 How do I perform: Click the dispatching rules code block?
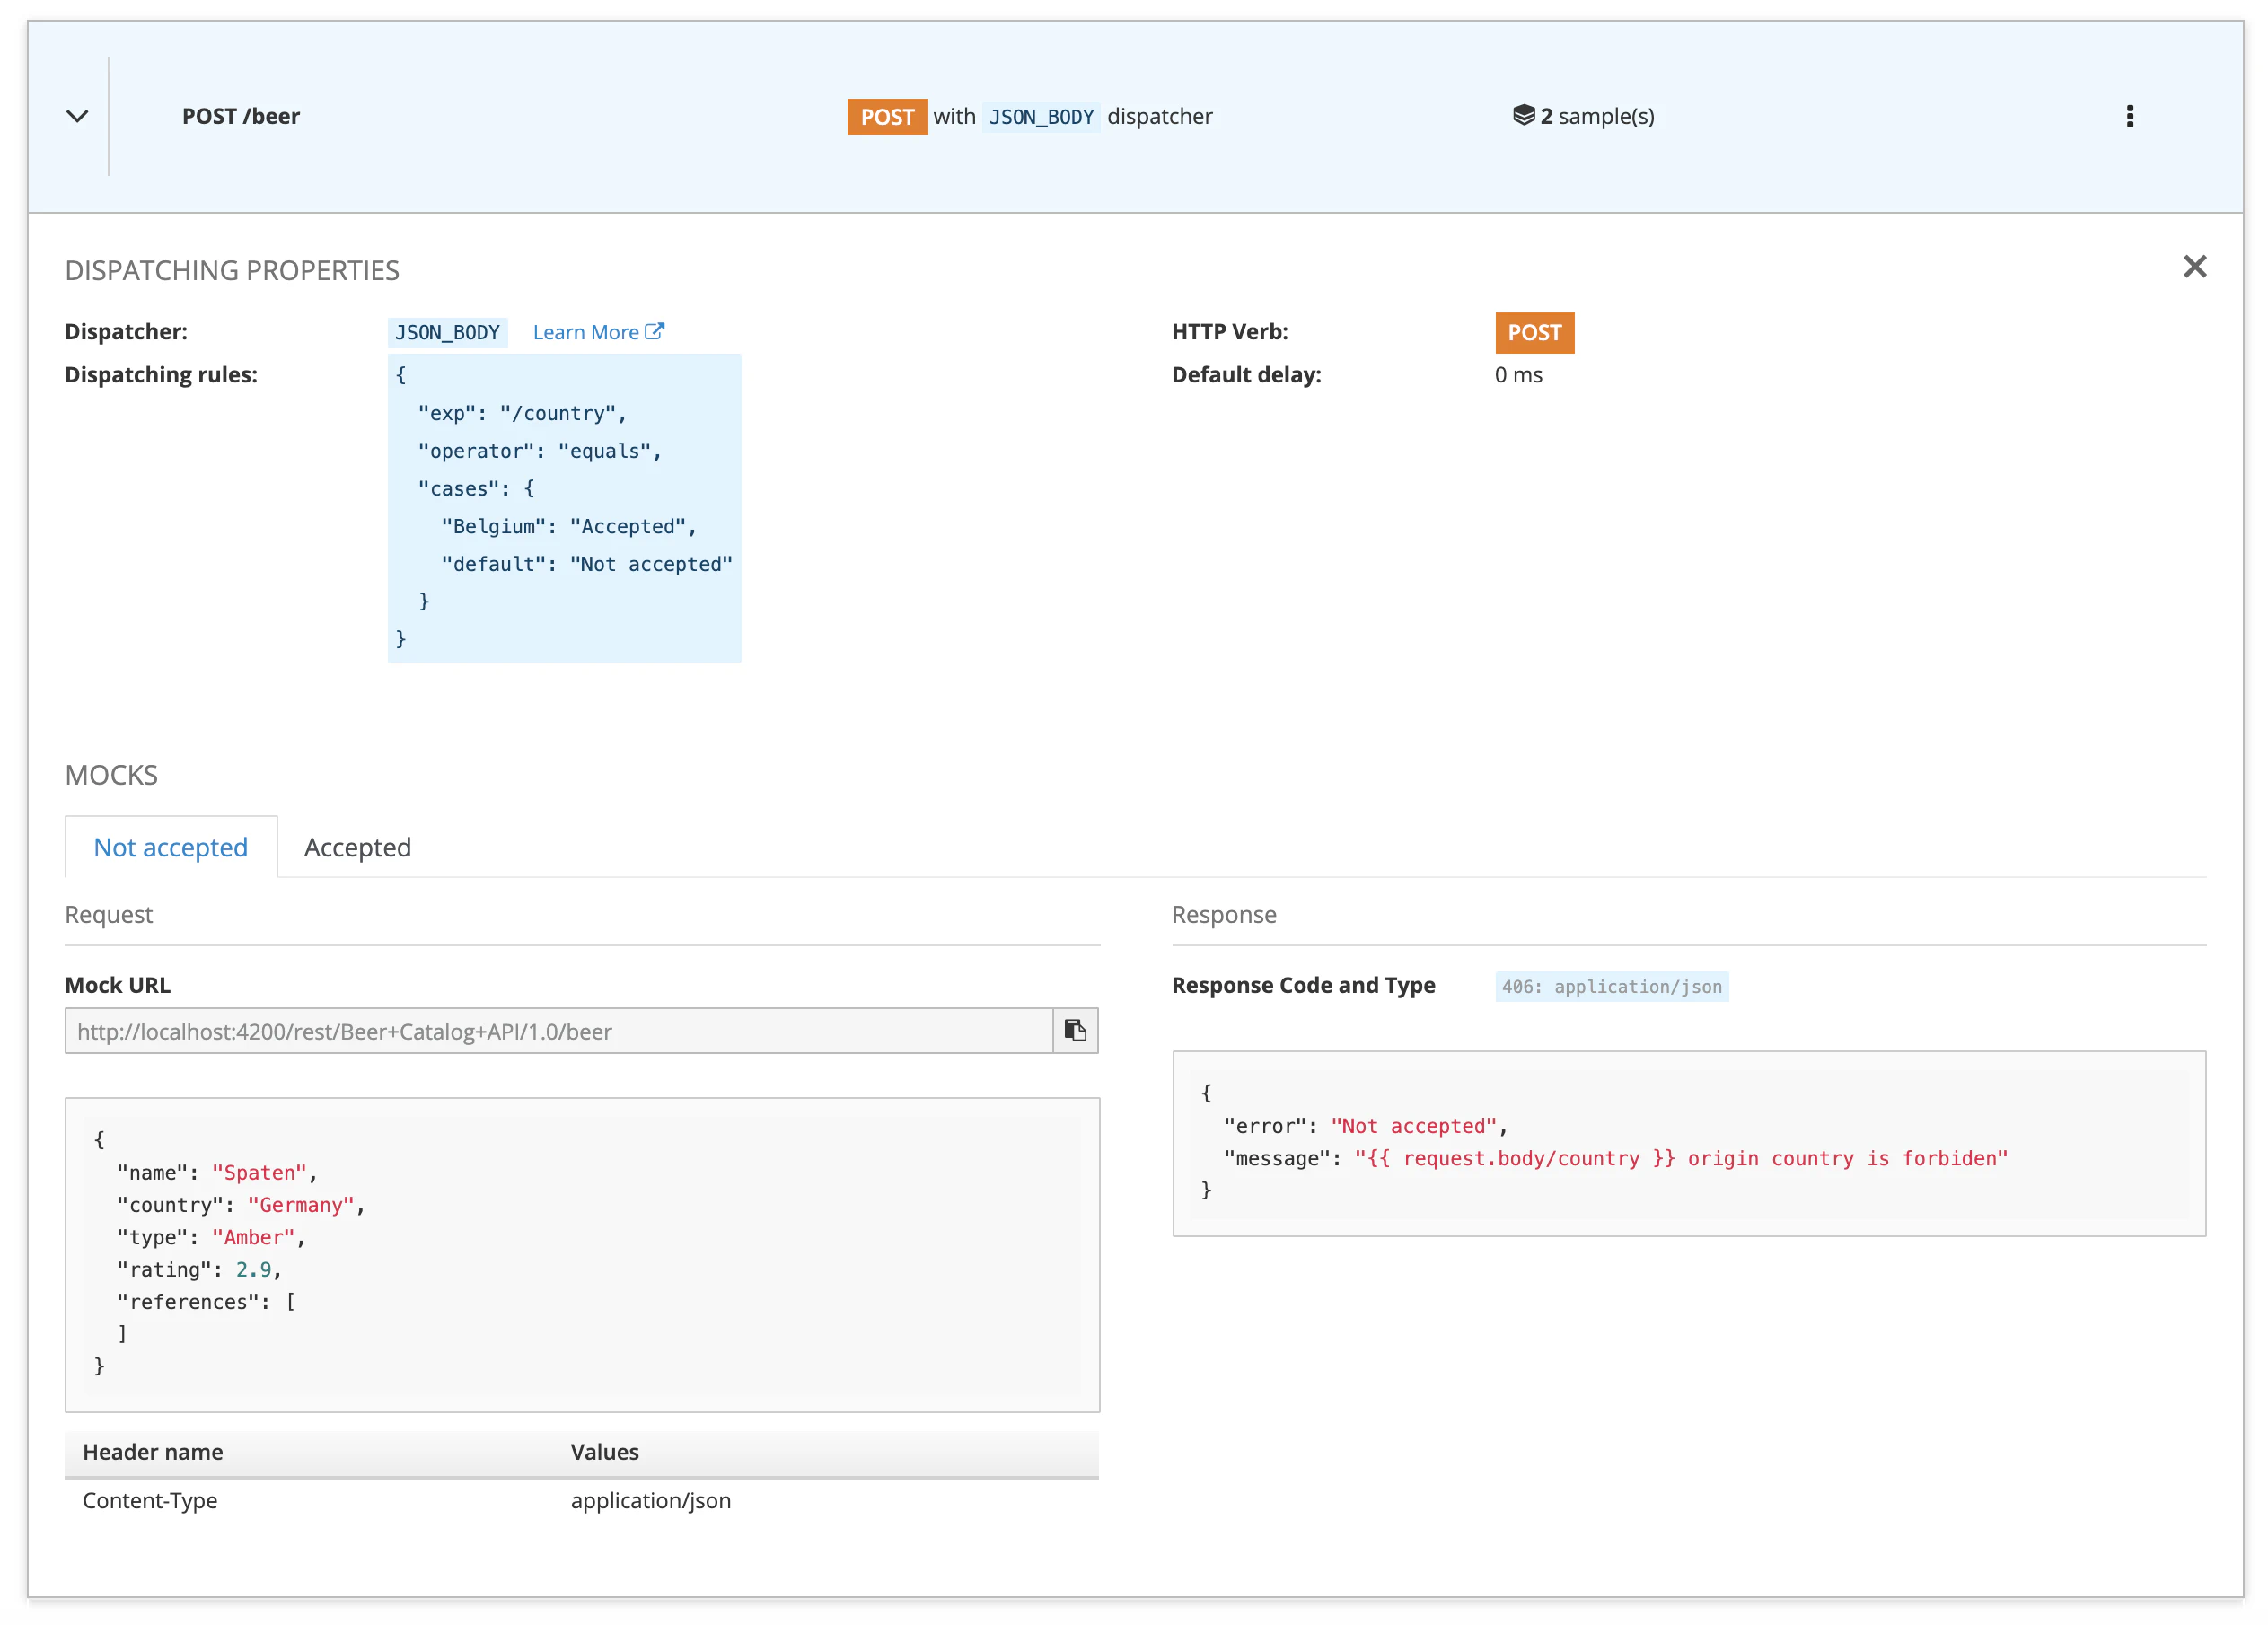coord(564,507)
